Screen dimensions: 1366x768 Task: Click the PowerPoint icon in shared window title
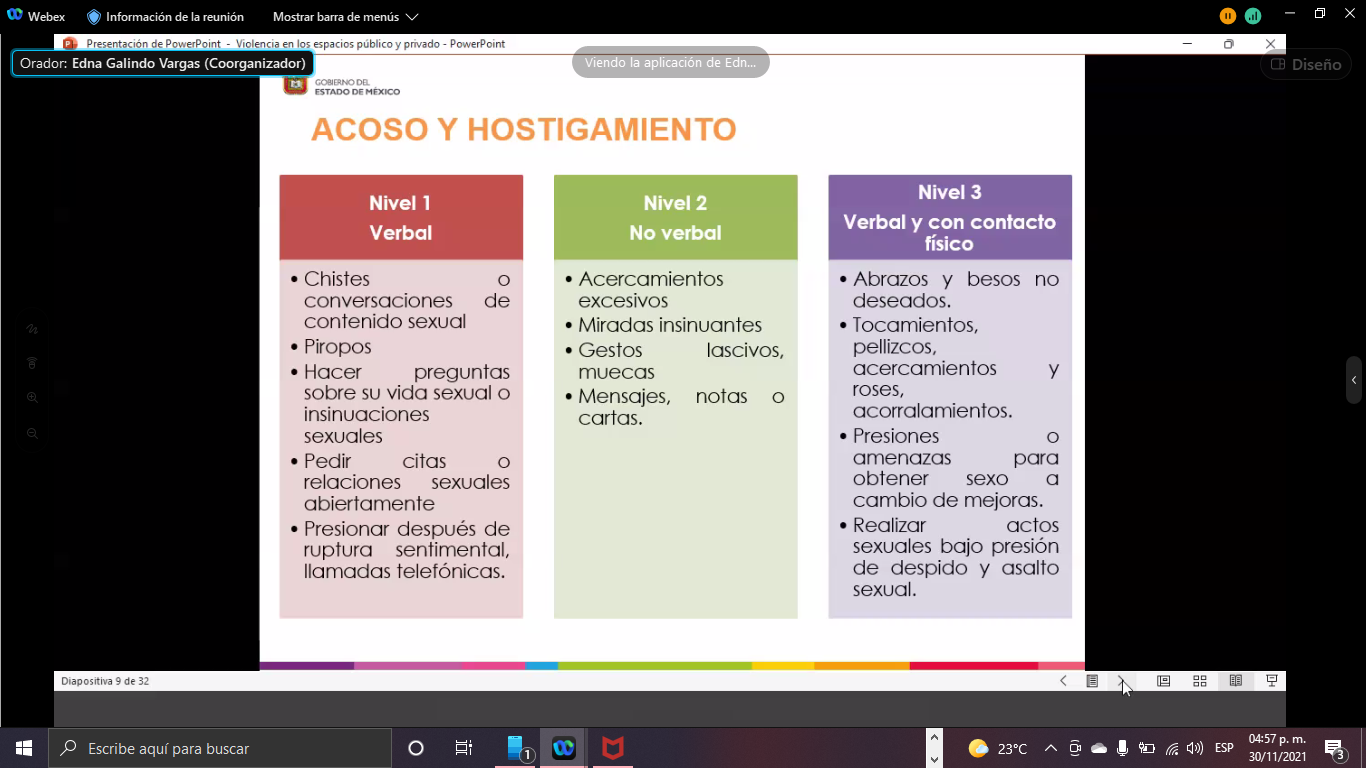coord(70,44)
